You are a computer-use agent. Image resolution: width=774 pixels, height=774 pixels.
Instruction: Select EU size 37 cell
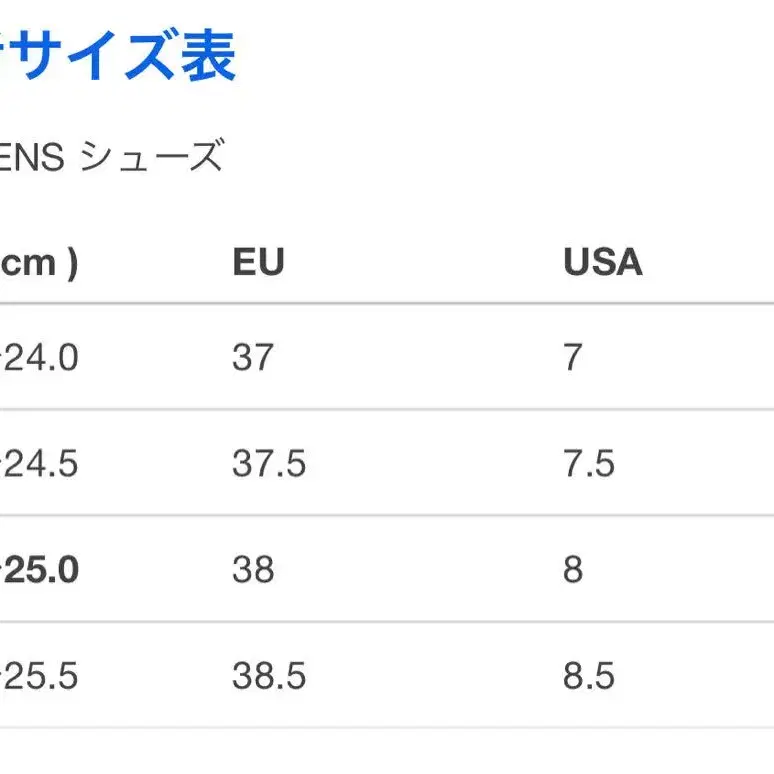click(252, 357)
